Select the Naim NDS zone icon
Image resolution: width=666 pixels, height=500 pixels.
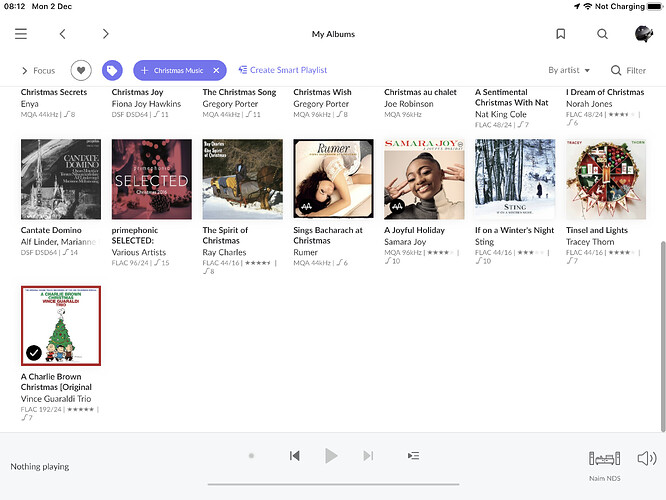(604, 459)
